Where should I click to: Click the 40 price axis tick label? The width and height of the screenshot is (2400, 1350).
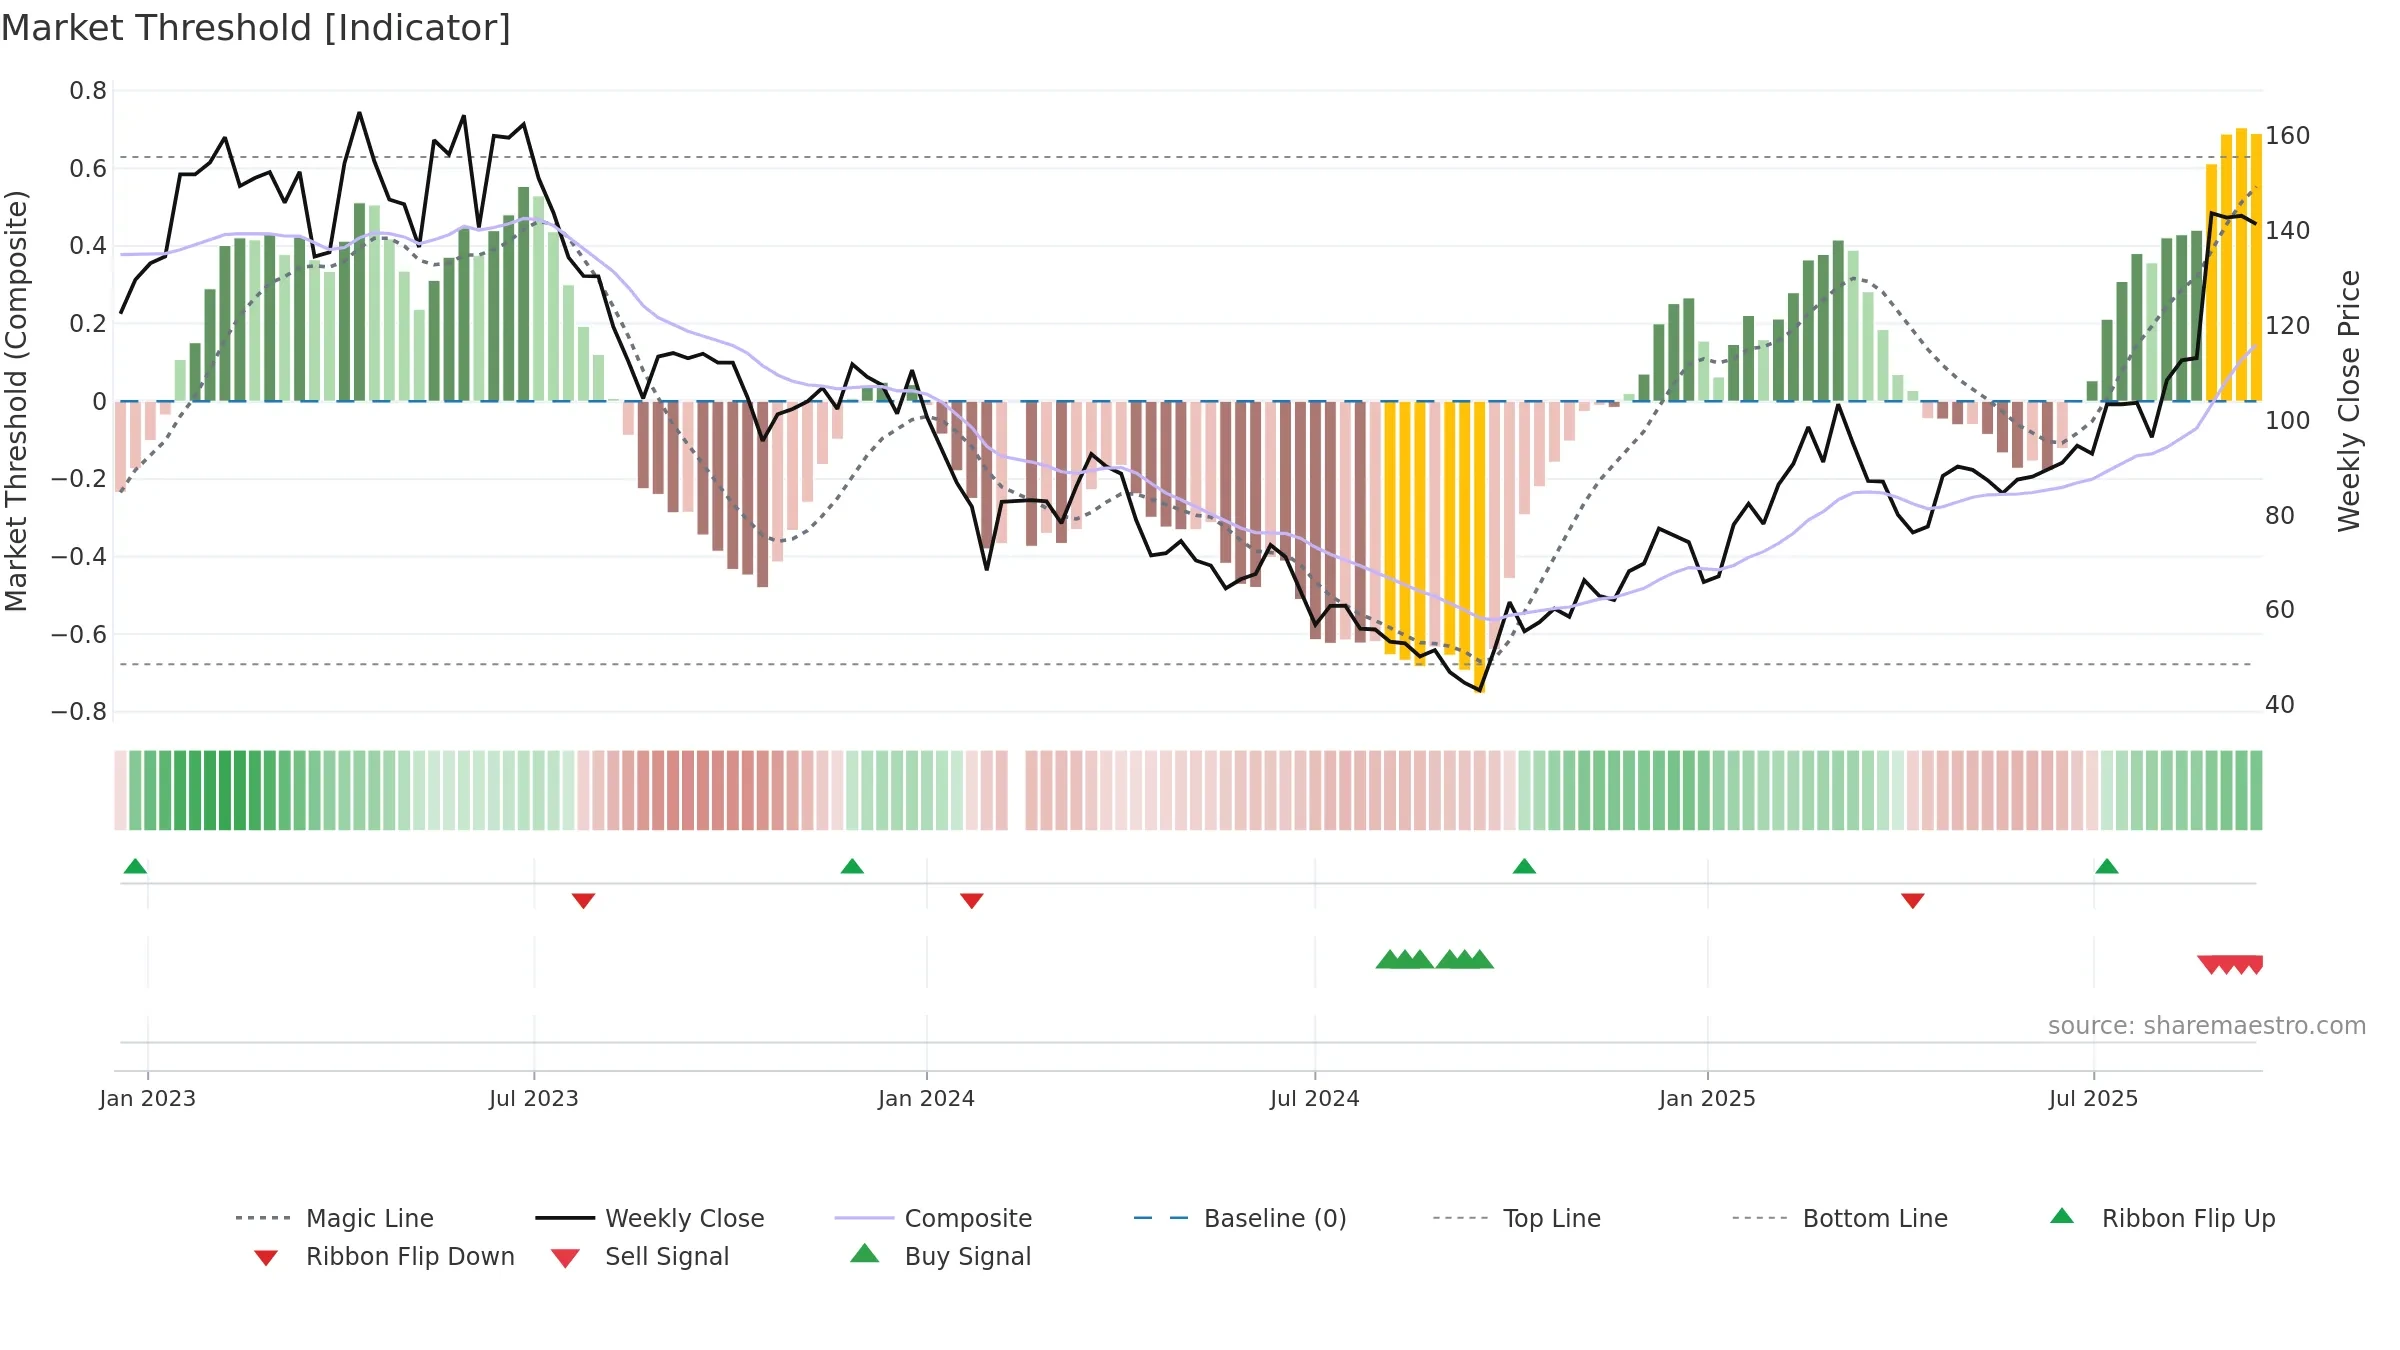(x=2280, y=705)
